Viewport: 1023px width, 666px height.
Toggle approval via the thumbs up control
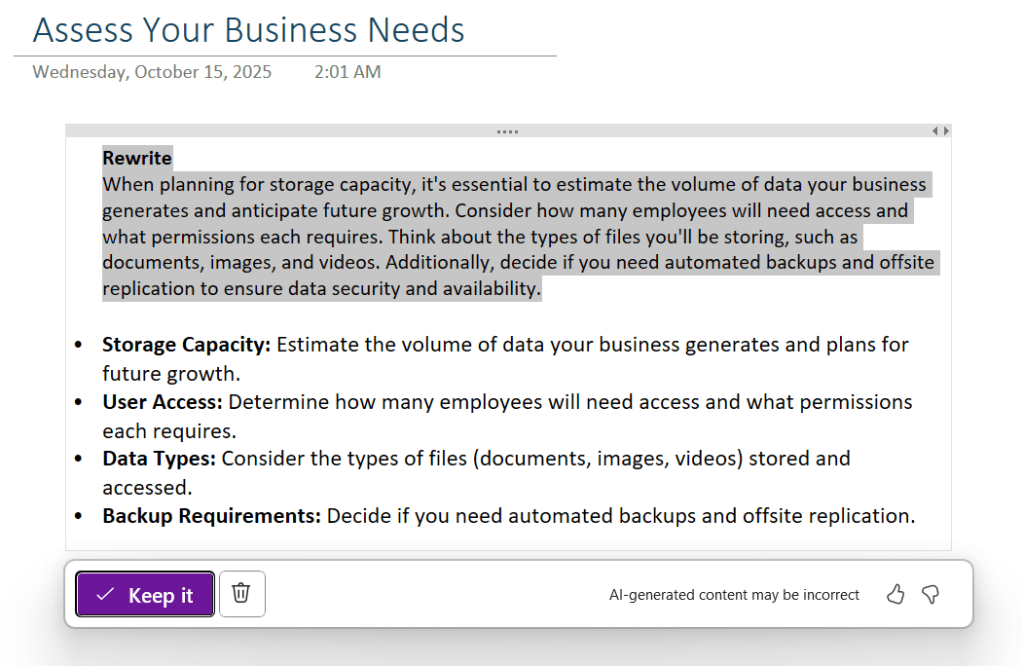894,594
